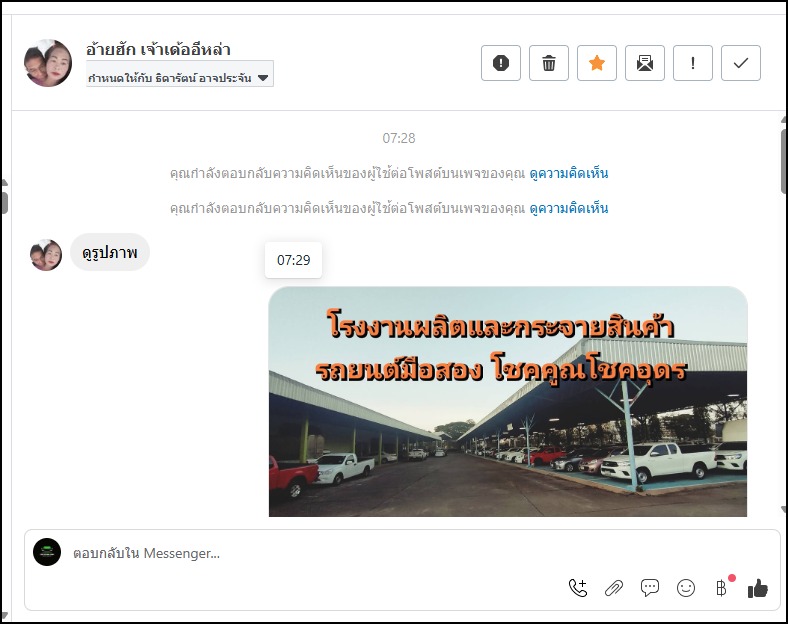The height and width of the screenshot is (624, 788).
Task: Click the ดูรูปภาพ message bubble
Action: pos(110,252)
